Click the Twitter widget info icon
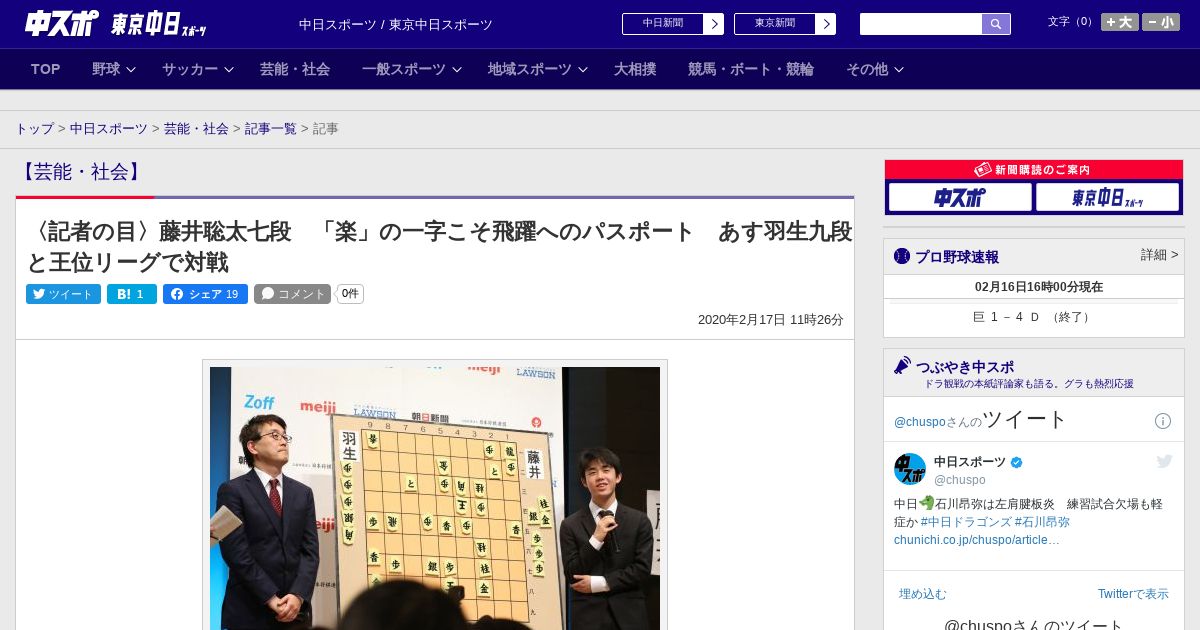Screen dimensions: 1200x630 1163,421
